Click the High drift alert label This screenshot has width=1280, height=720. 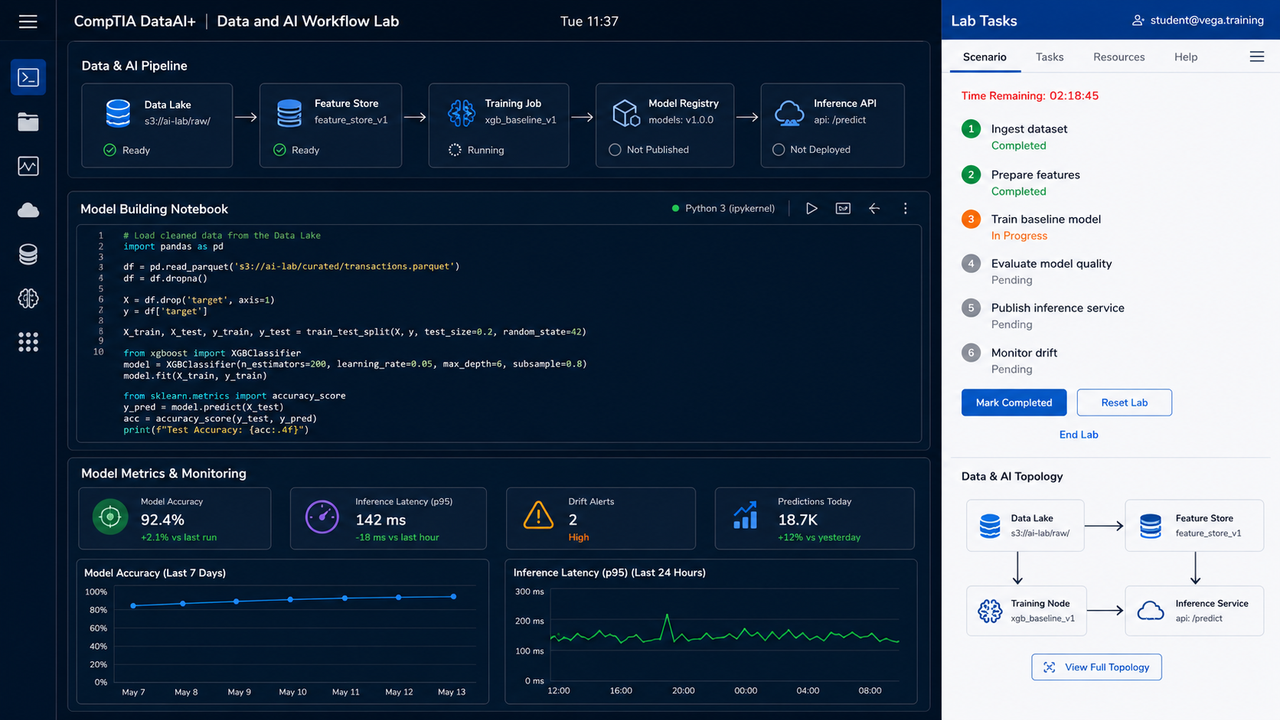point(579,538)
